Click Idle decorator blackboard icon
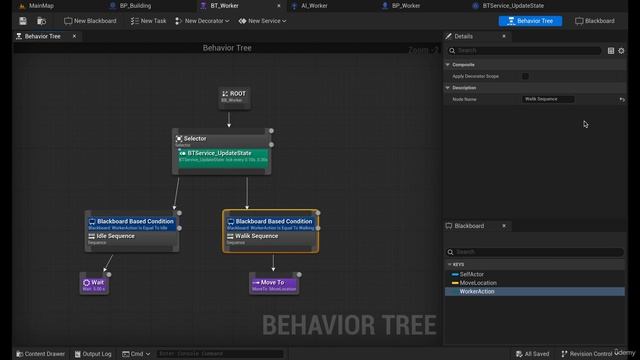This screenshot has height=360, width=640. [x=92, y=221]
